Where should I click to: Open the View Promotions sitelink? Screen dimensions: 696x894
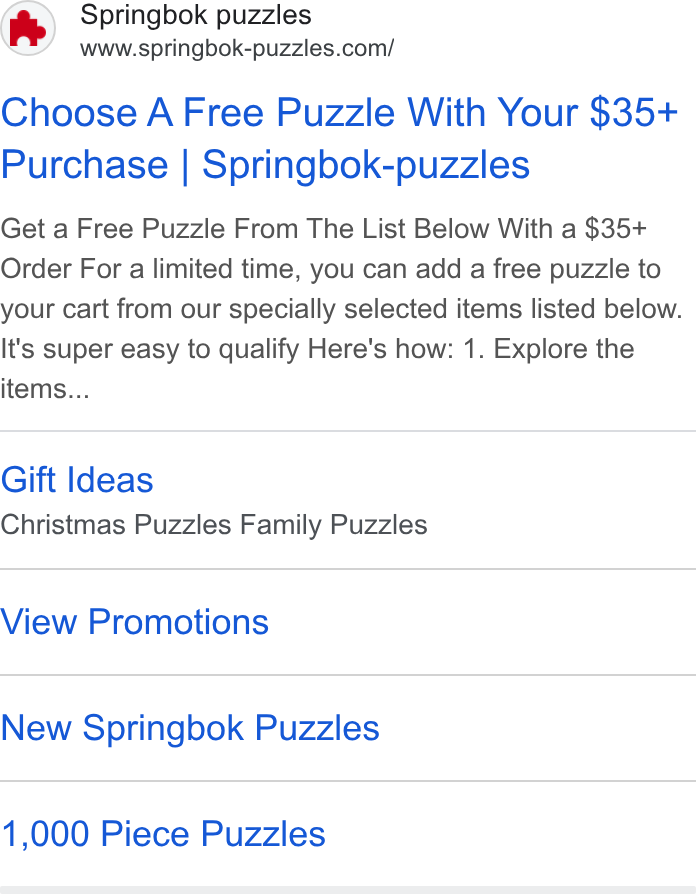click(135, 621)
